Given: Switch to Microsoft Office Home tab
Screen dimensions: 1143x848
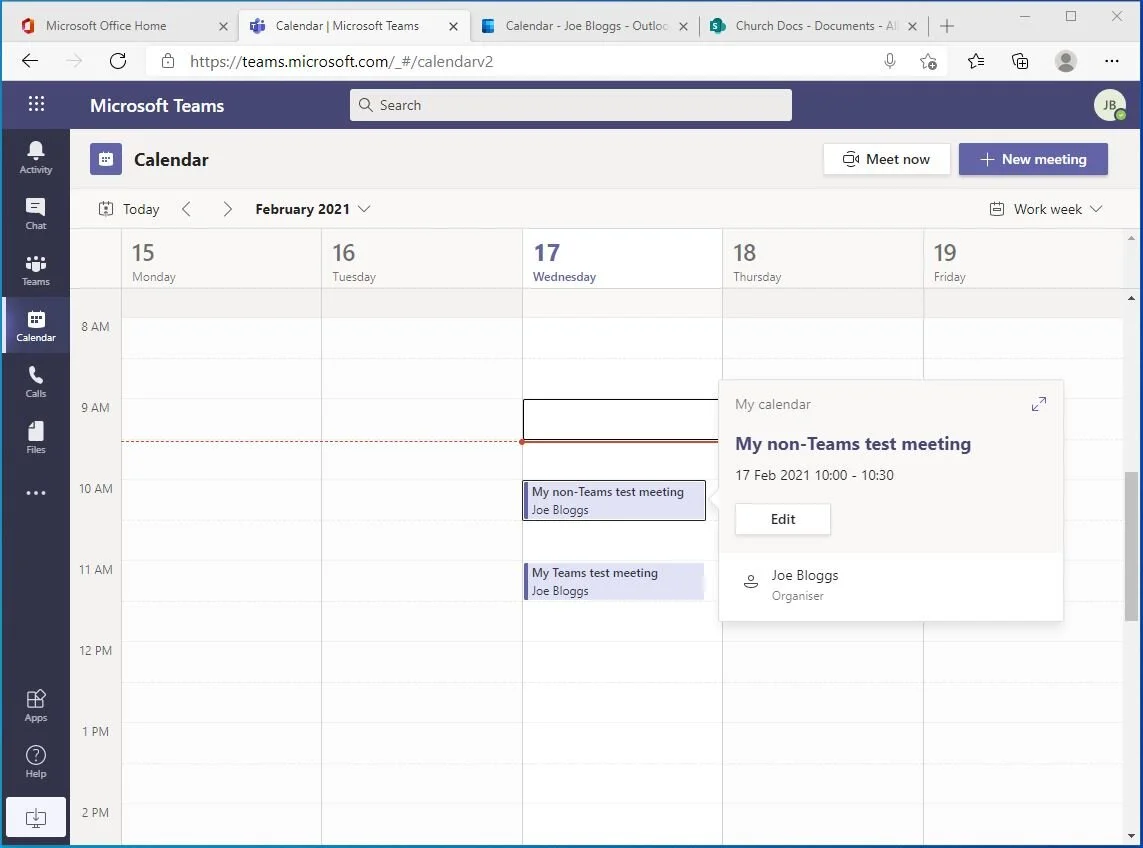Looking at the screenshot, I should 106,26.
